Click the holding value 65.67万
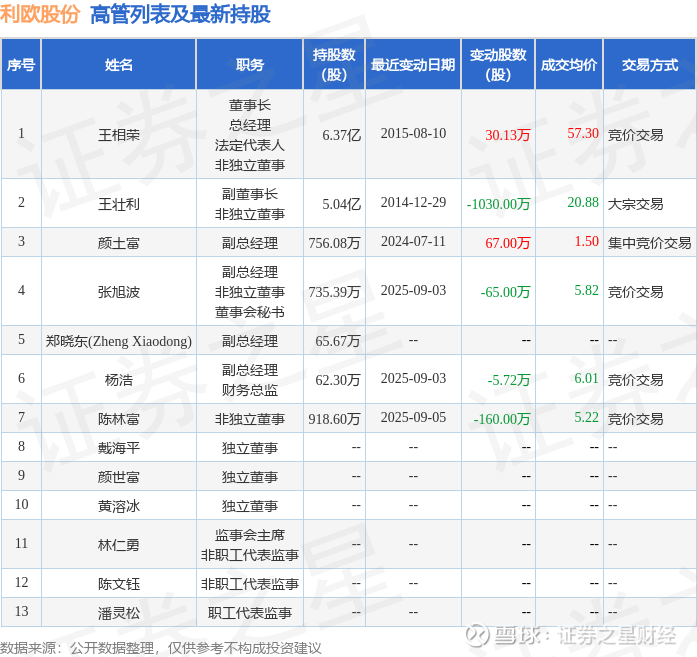The width and height of the screenshot is (697, 657). click(338, 341)
